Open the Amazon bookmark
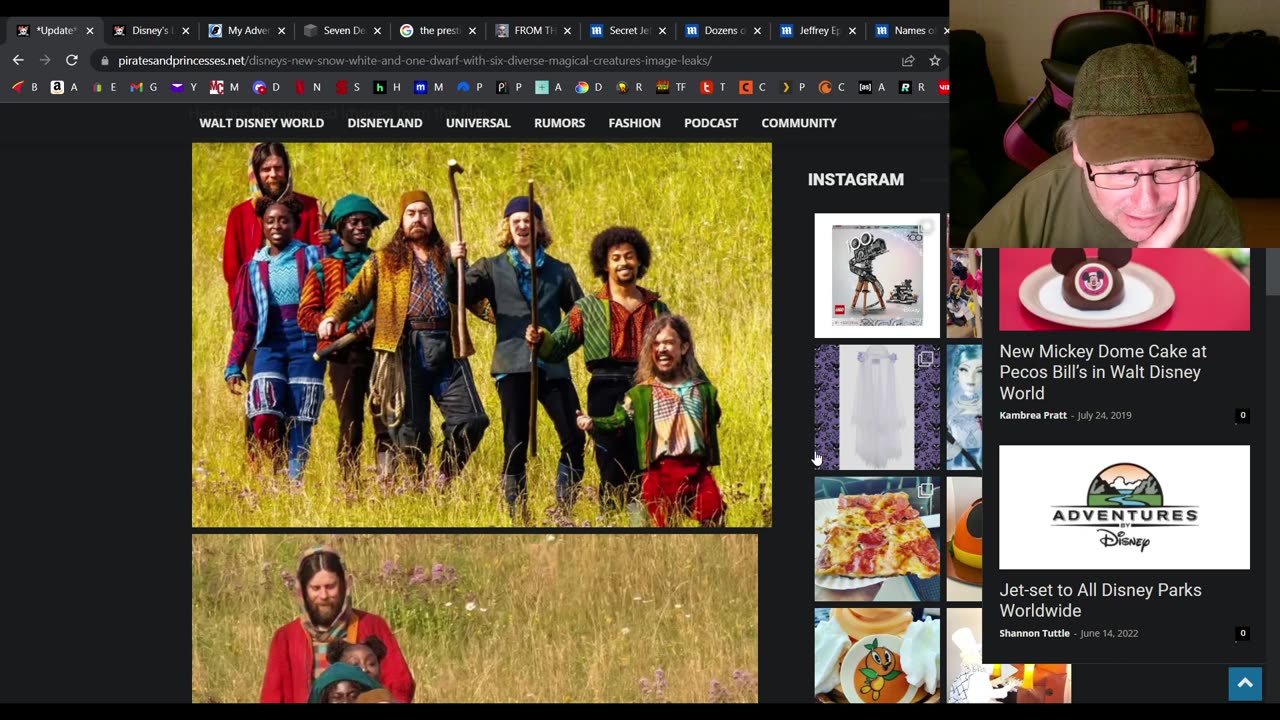Viewport: 1280px width, 720px height. [x=64, y=87]
